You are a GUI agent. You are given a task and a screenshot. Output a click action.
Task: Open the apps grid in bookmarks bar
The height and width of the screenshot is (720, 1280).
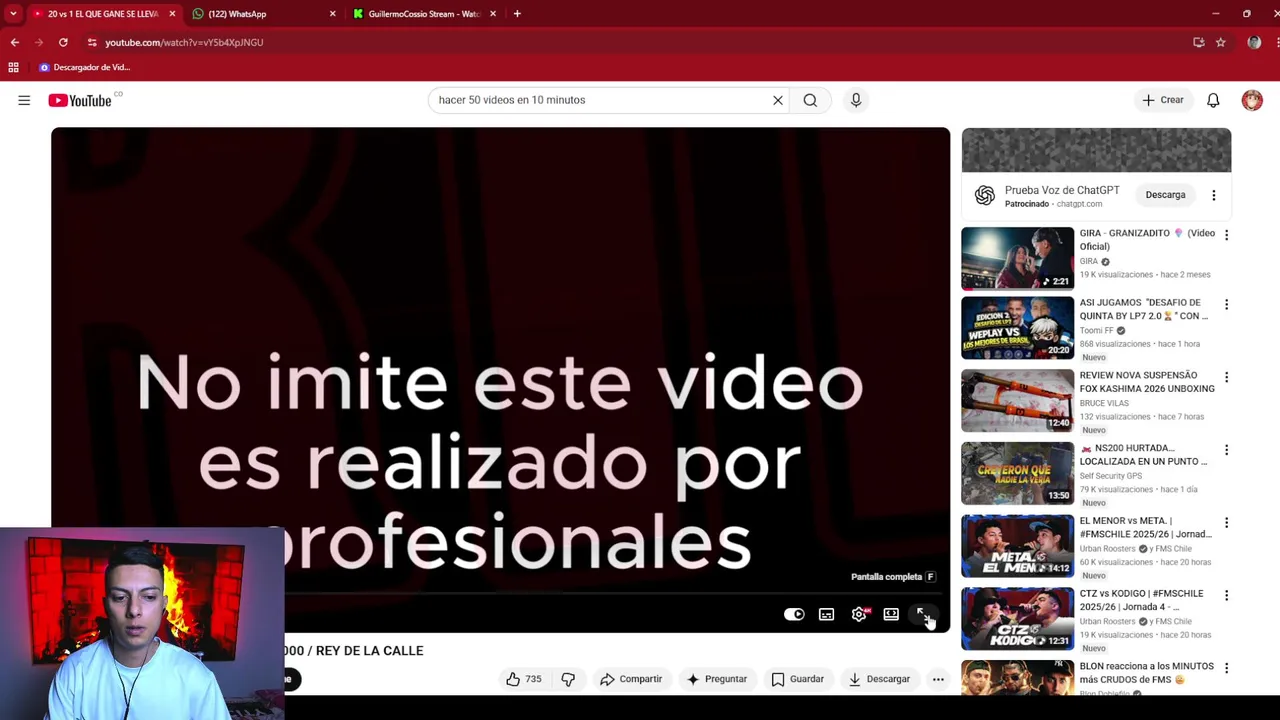(13, 67)
